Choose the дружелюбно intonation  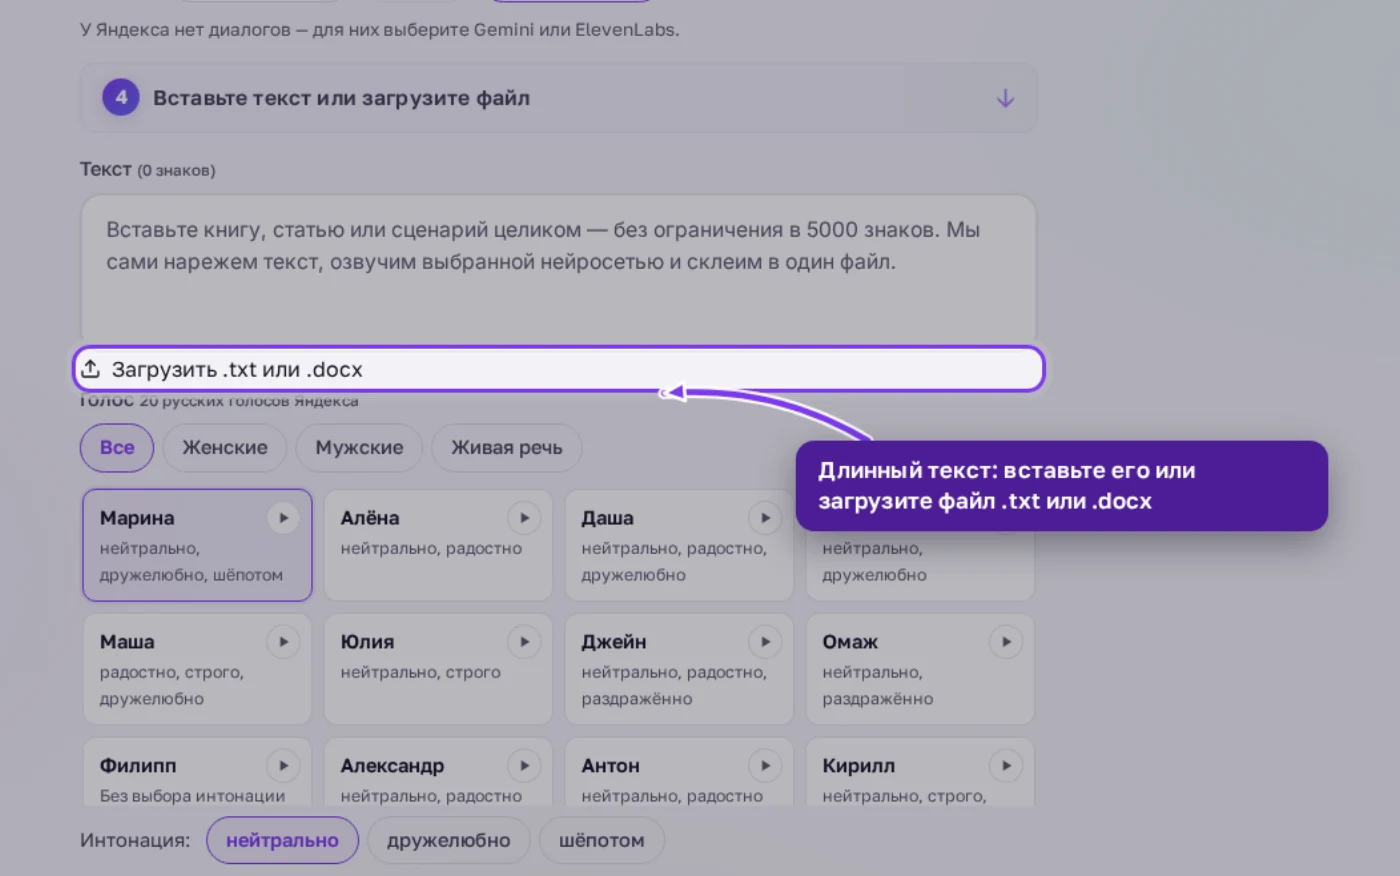pyautogui.click(x=449, y=841)
